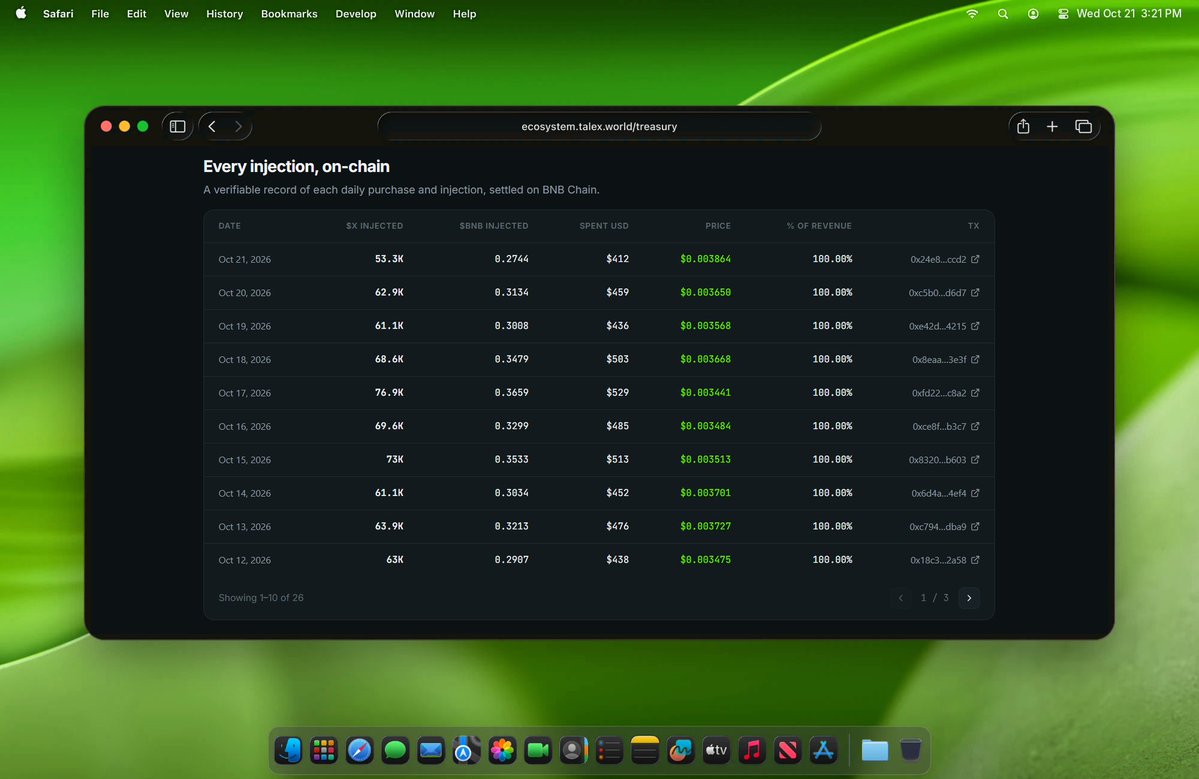Open external link icon for tx 0xc5b0...d6d7

click(975, 293)
